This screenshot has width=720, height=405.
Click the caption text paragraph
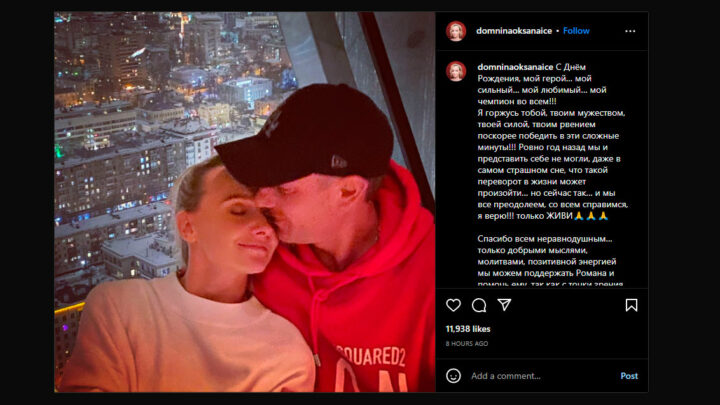coord(552,141)
